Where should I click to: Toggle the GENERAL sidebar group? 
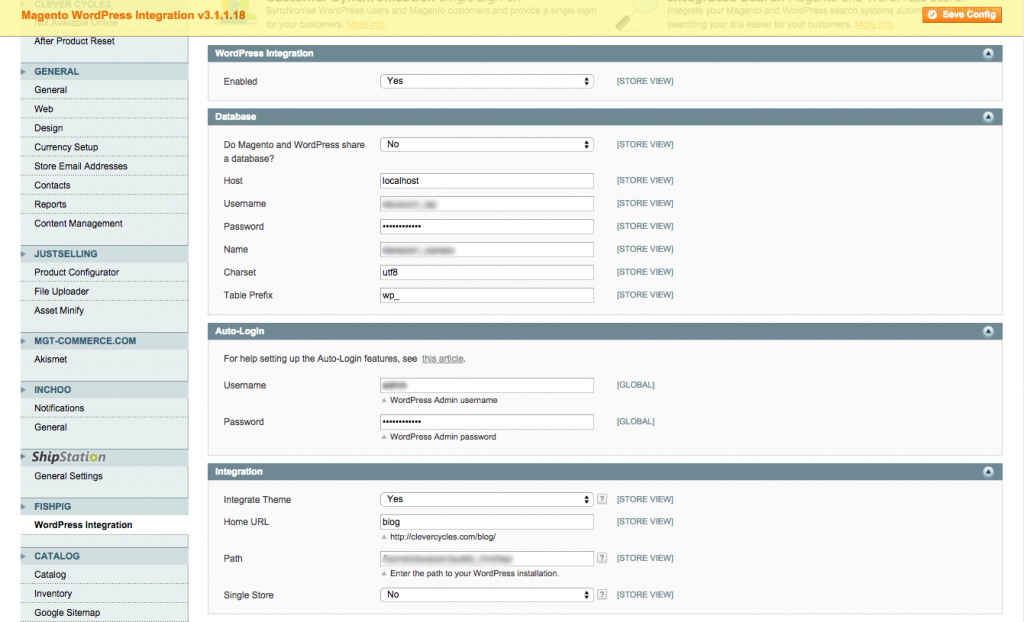tap(104, 72)
